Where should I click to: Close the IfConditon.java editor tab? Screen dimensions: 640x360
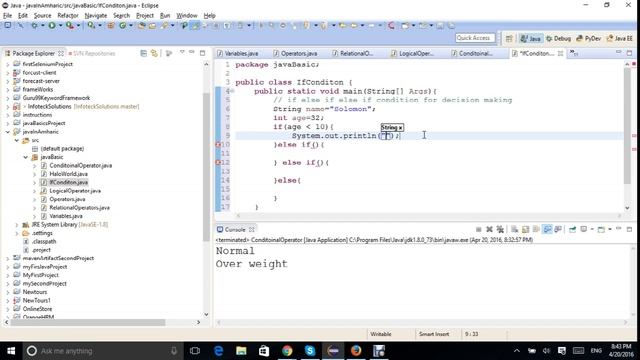coord(560,53)
